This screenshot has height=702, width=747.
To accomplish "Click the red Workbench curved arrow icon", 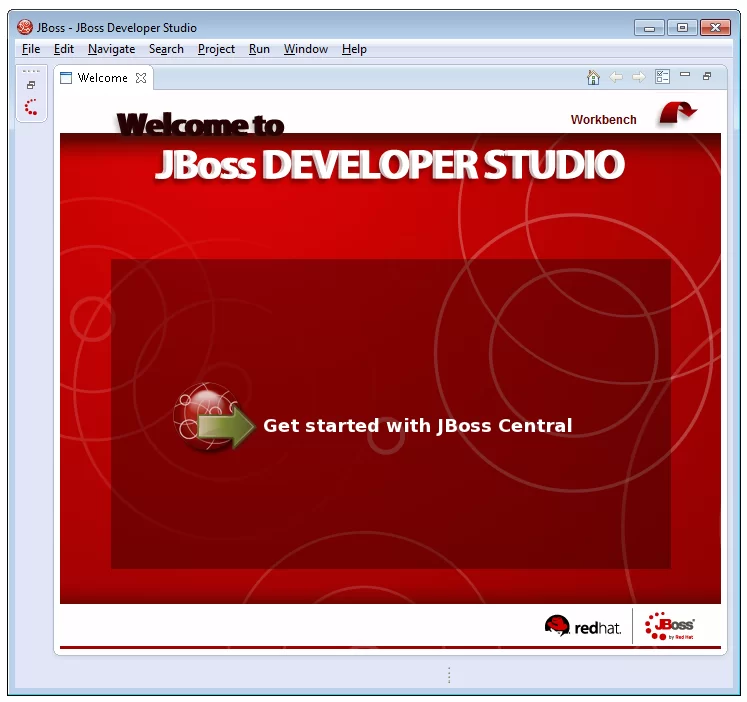I will pos(677,113).
